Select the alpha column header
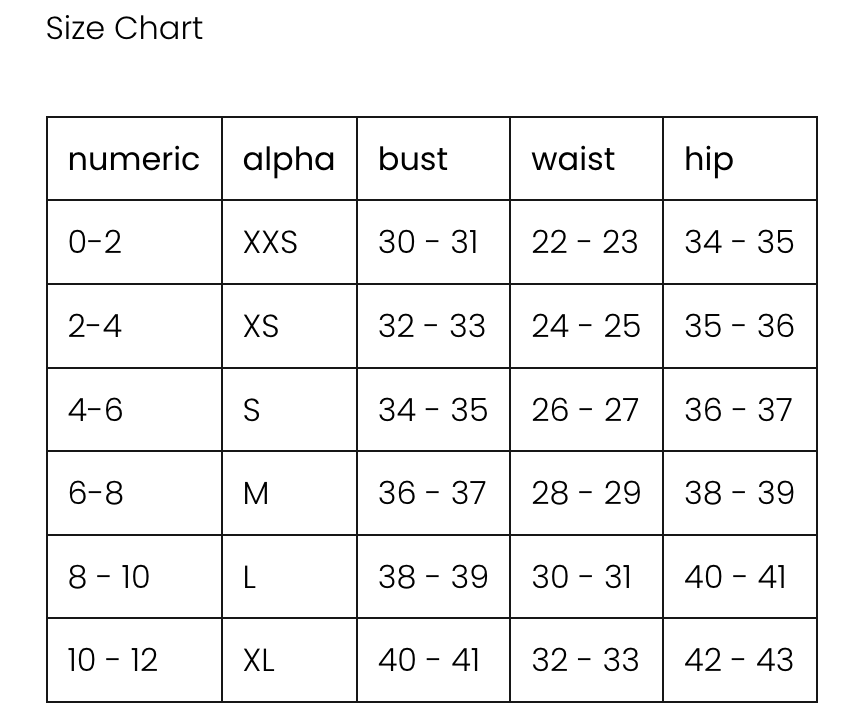Viewport: 866px width, 726px height. (288, 159)
